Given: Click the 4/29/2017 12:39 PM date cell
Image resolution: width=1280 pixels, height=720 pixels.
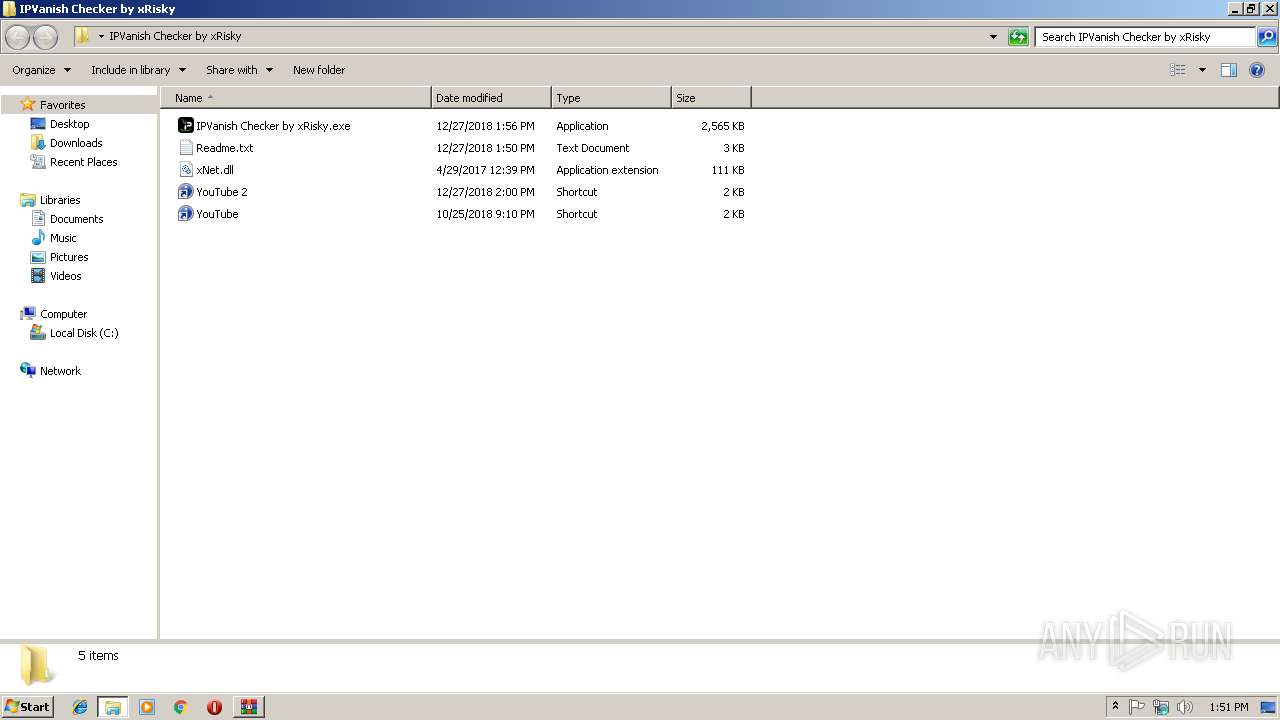Looking at the screenshot, I should [x=485, y=170].
